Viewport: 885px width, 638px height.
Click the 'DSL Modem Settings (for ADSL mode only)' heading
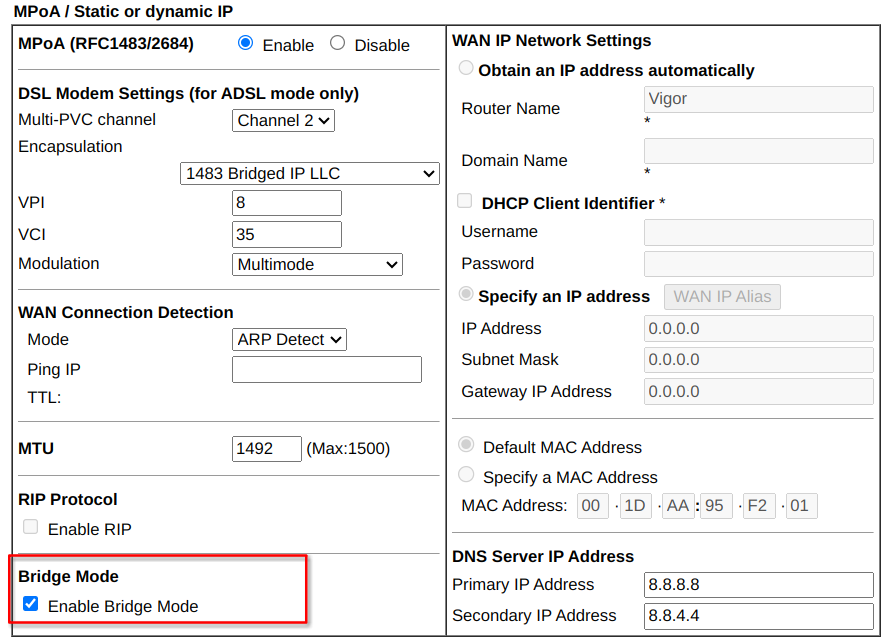coord(189,94)
